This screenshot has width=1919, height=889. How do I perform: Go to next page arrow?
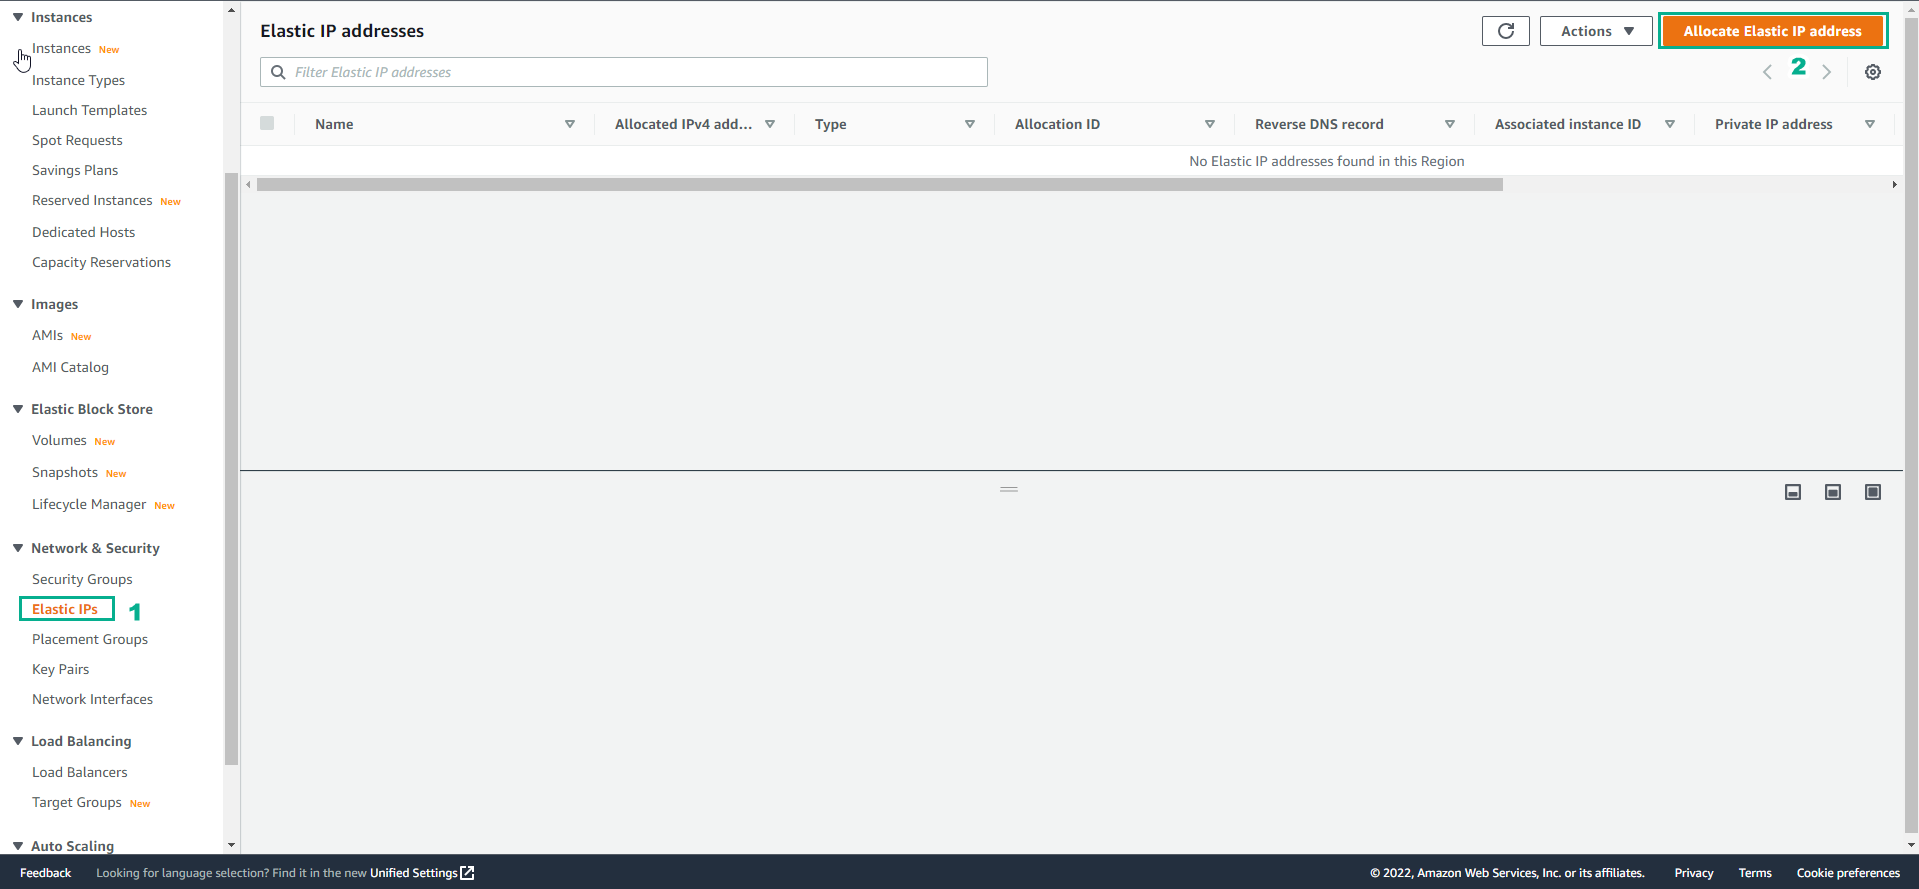[x=1827, y=72]
